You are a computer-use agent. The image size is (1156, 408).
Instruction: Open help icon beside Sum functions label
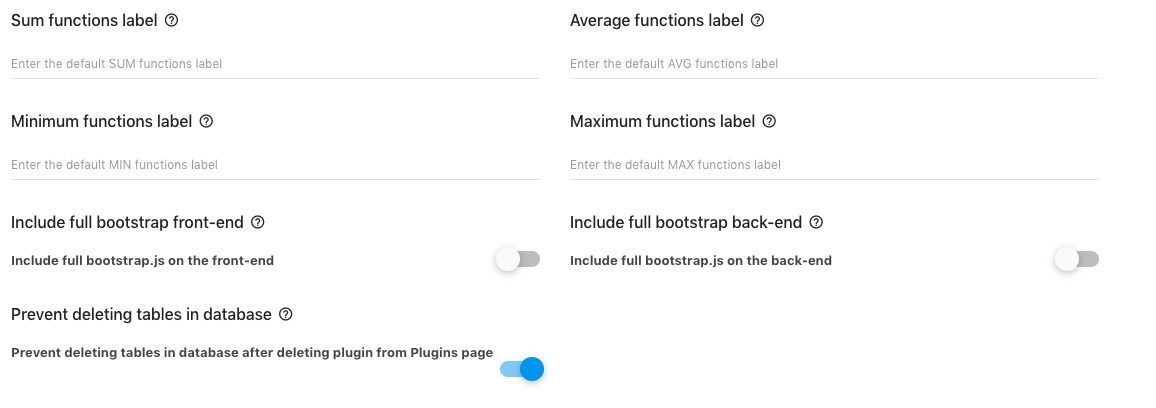pos(172,21)
